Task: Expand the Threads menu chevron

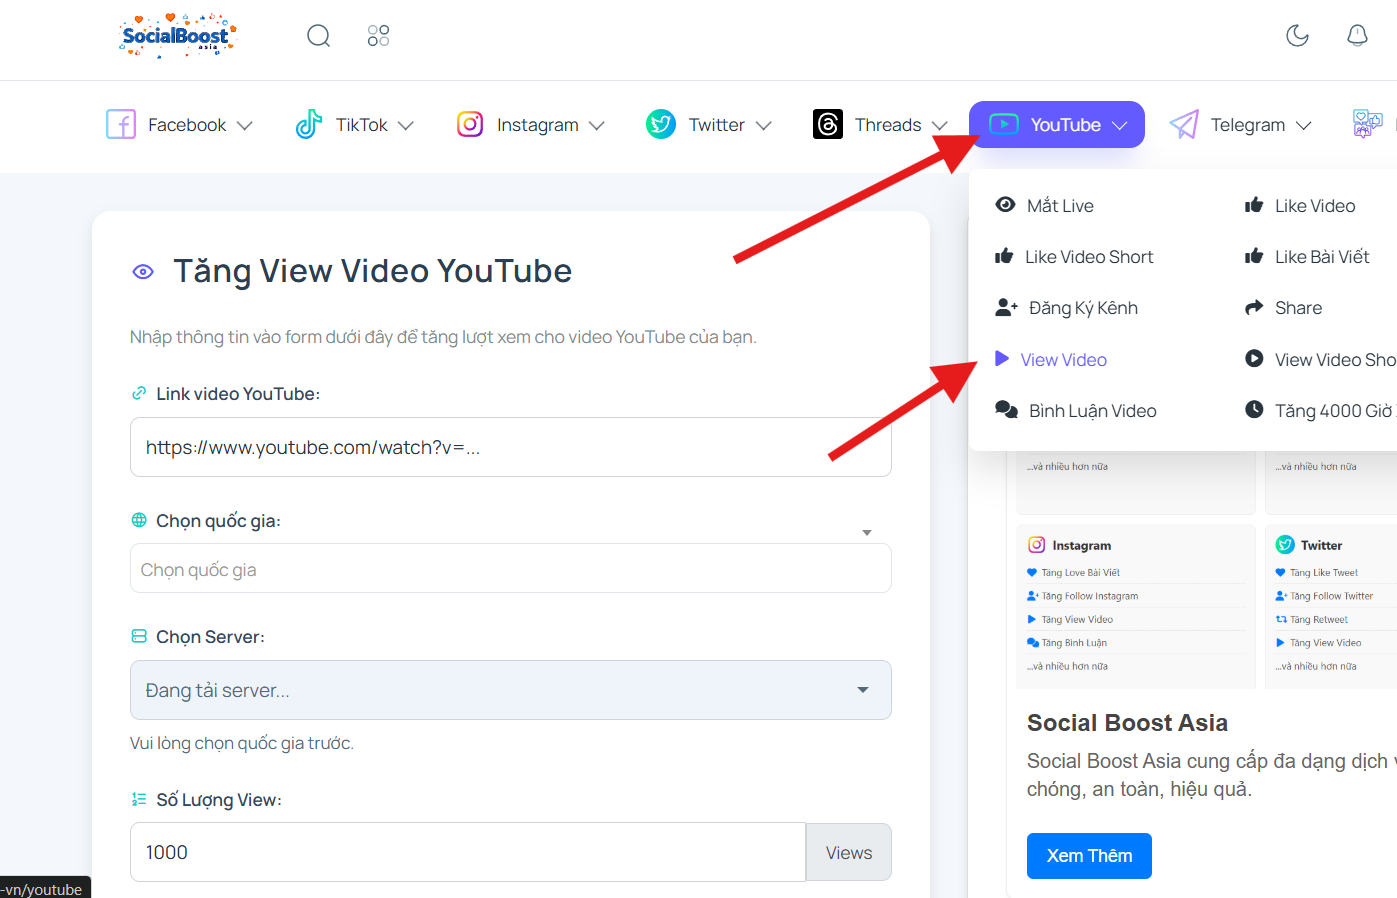Action: (x=940, y=126)
